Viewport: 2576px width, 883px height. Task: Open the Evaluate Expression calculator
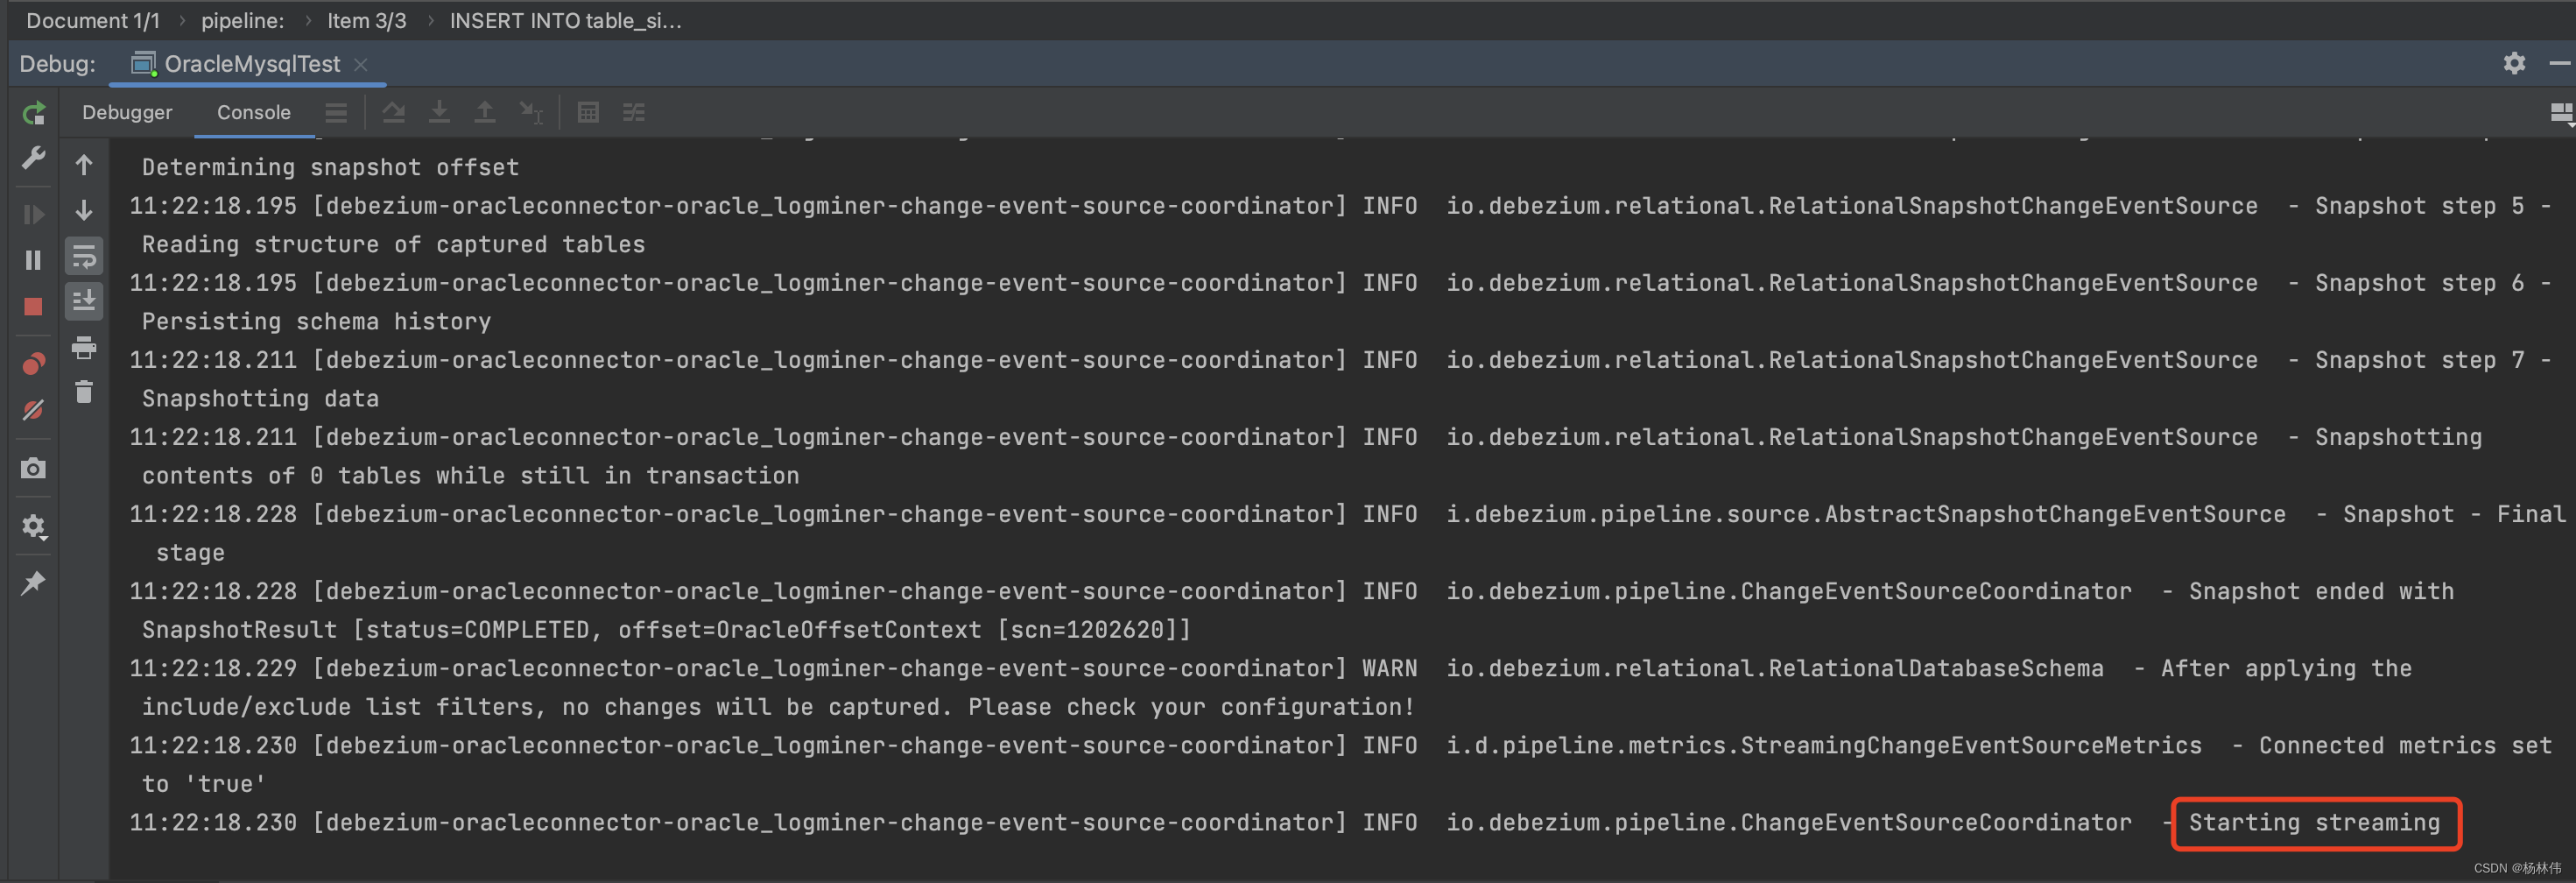click(588, 113)
